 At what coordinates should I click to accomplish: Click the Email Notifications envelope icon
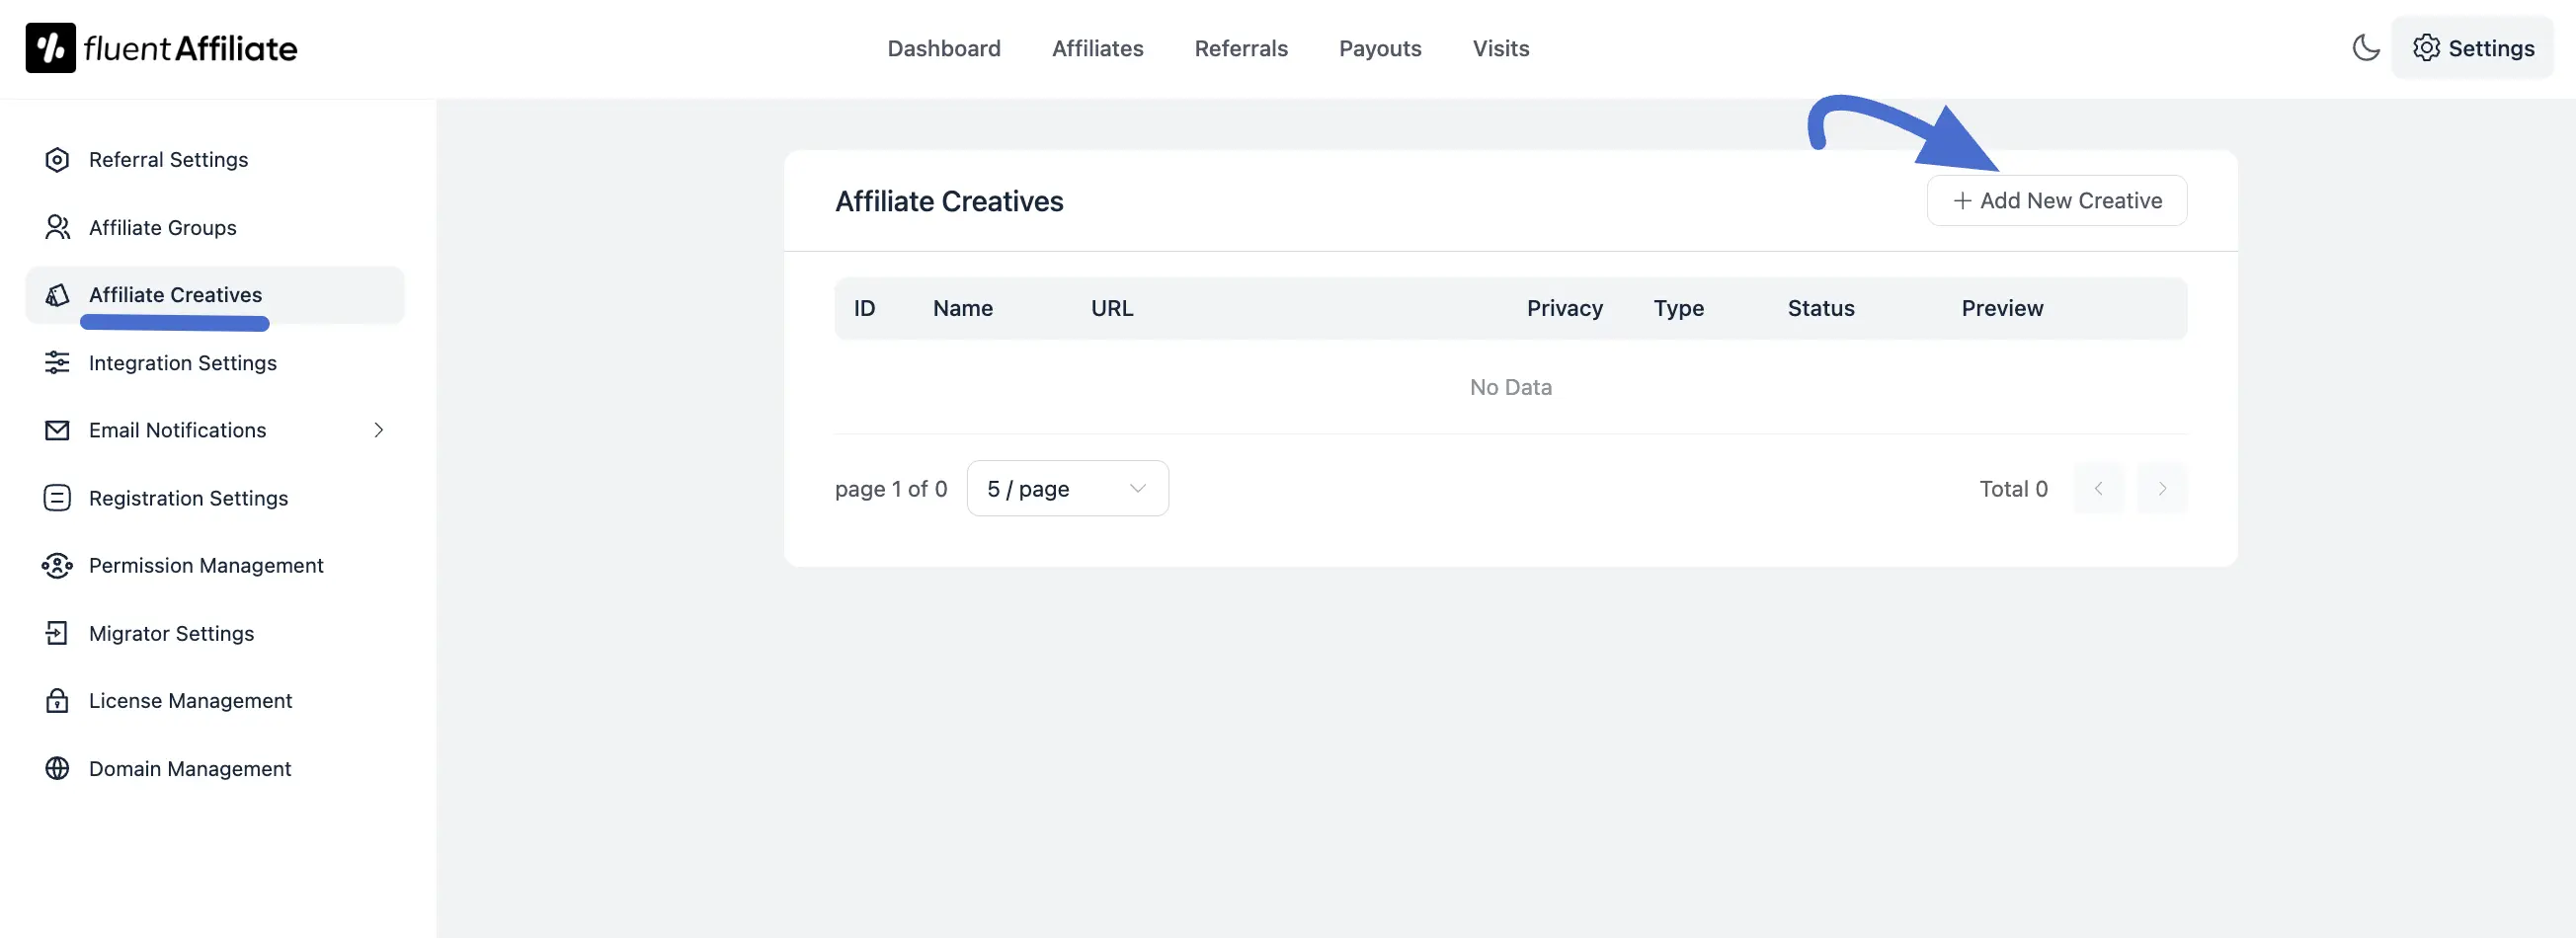[x=57, y=430]
